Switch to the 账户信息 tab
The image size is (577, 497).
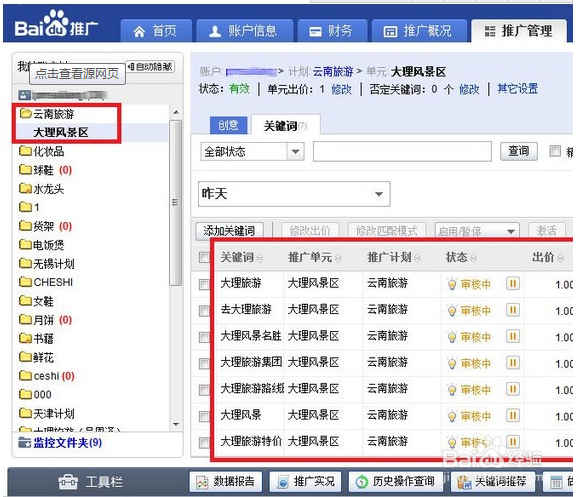244,31
